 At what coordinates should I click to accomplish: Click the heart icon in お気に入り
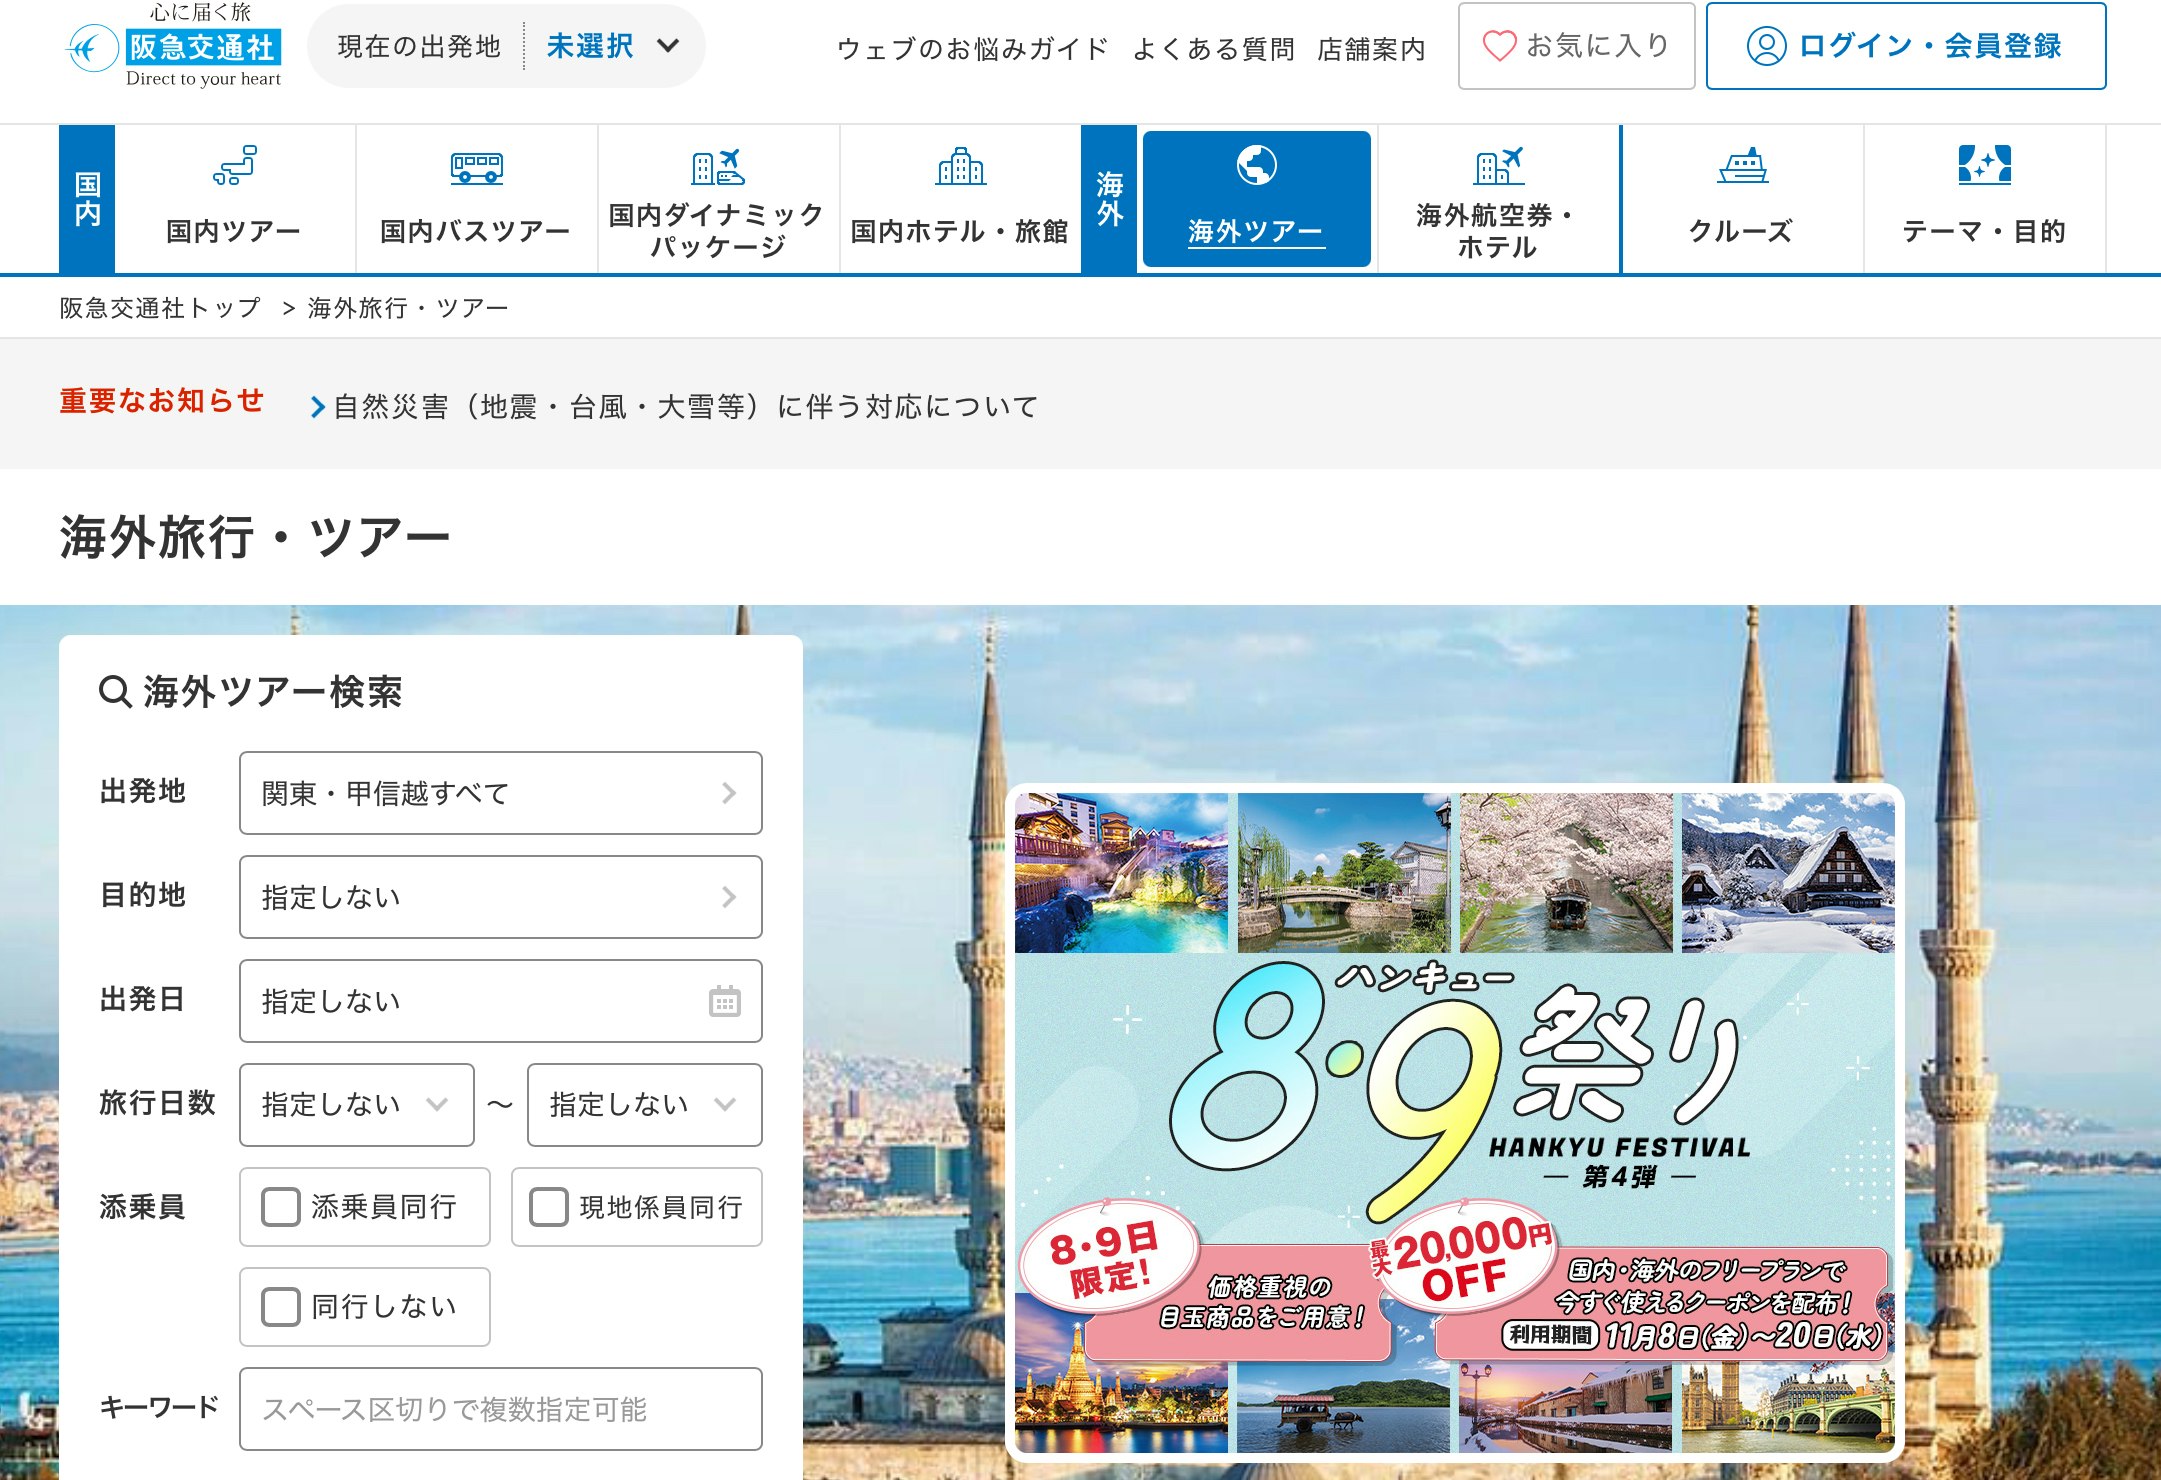point(1499,46)
